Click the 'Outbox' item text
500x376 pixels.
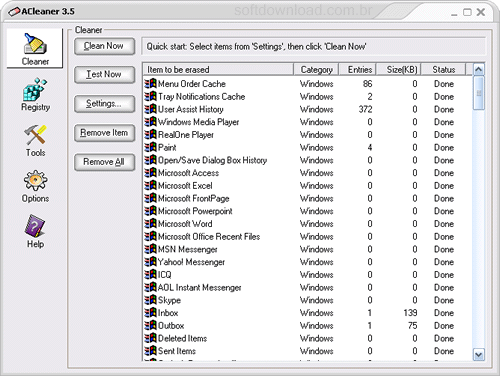click(x=171, y=325)
